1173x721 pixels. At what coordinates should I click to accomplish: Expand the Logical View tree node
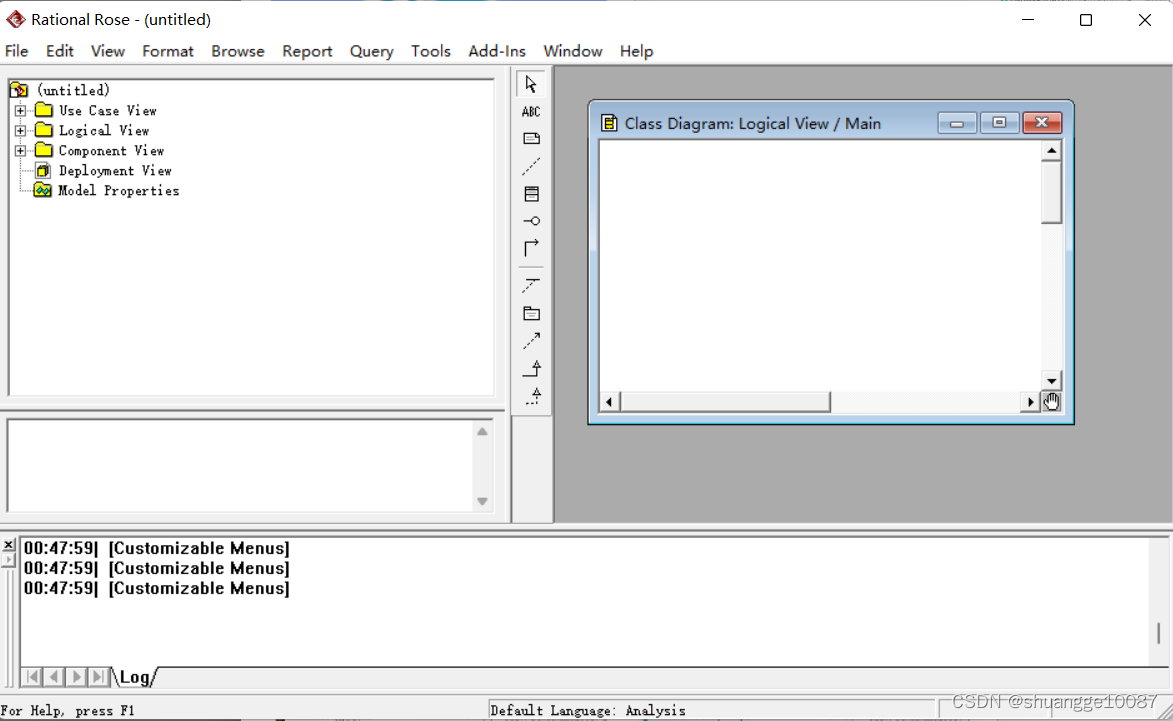(20, 131)
